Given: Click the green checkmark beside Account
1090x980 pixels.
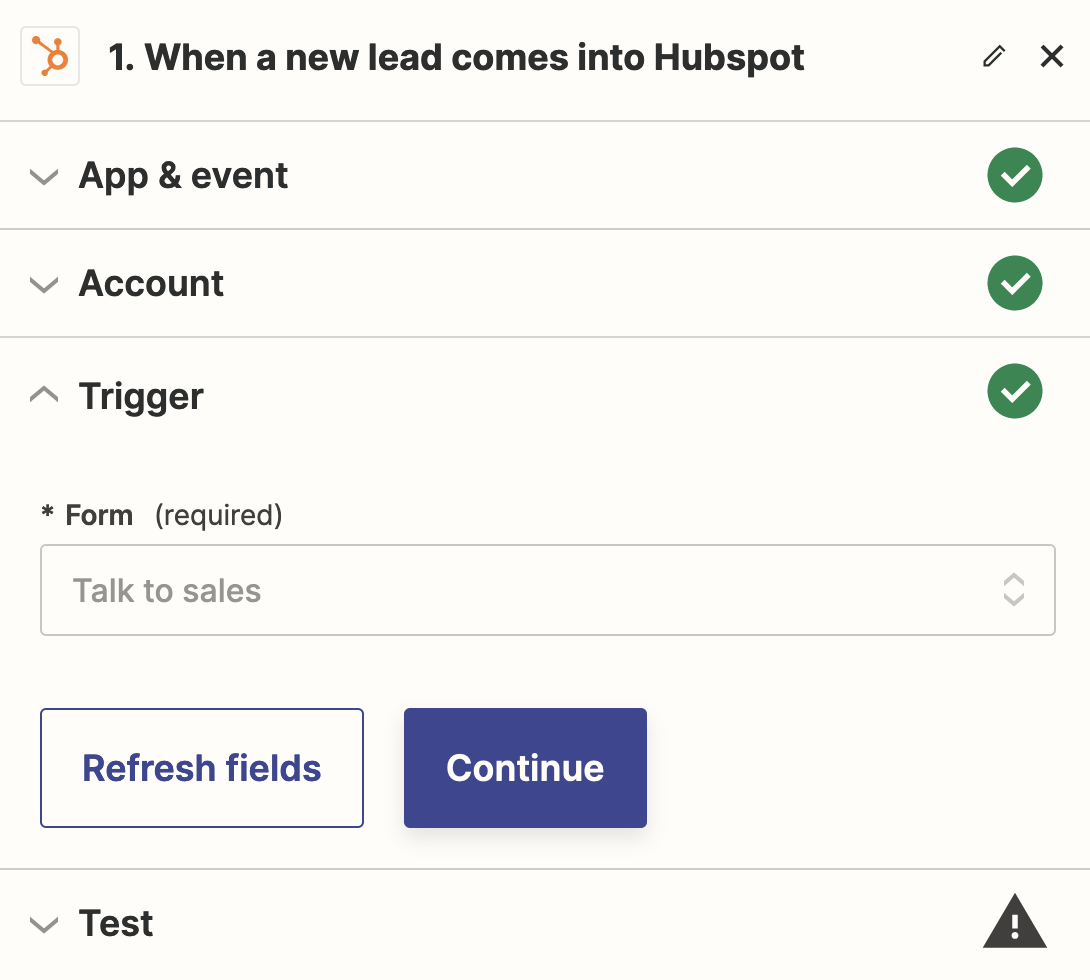Looking at the screenshot, I should (x=1014, y=283).
